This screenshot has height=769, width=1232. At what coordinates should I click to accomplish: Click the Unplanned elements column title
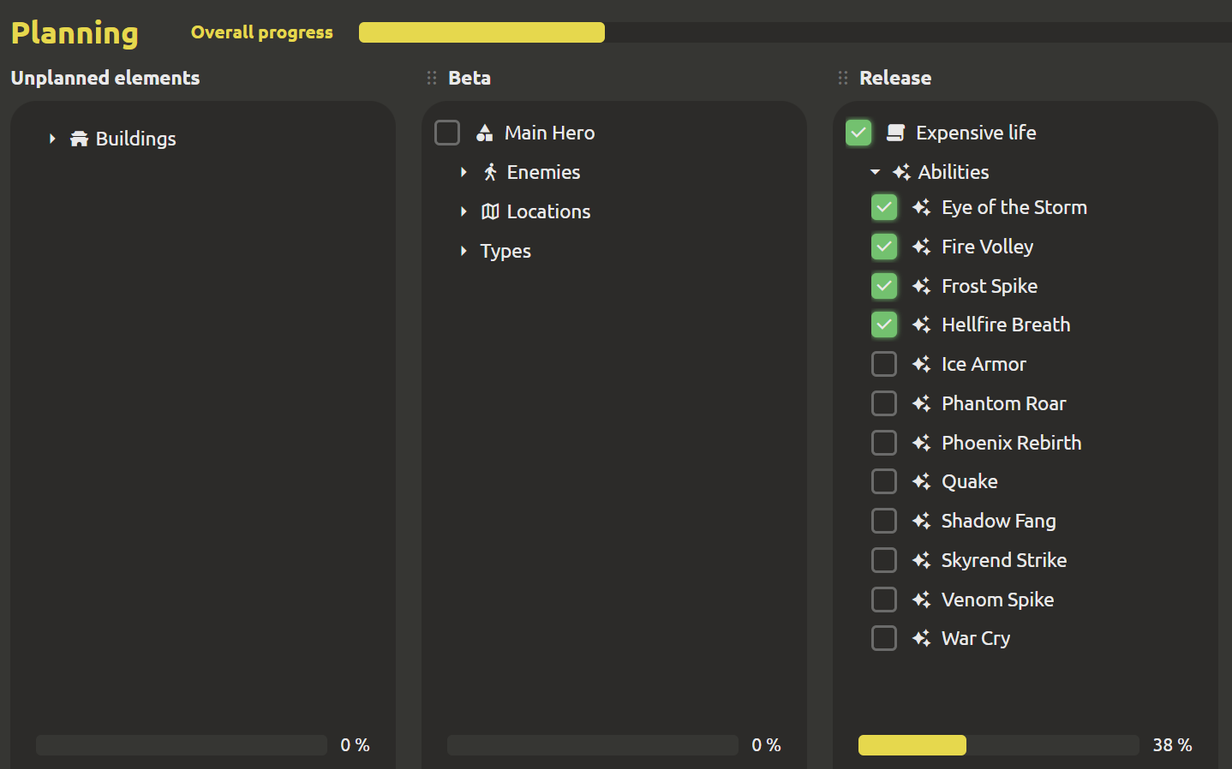pos(105,78)
